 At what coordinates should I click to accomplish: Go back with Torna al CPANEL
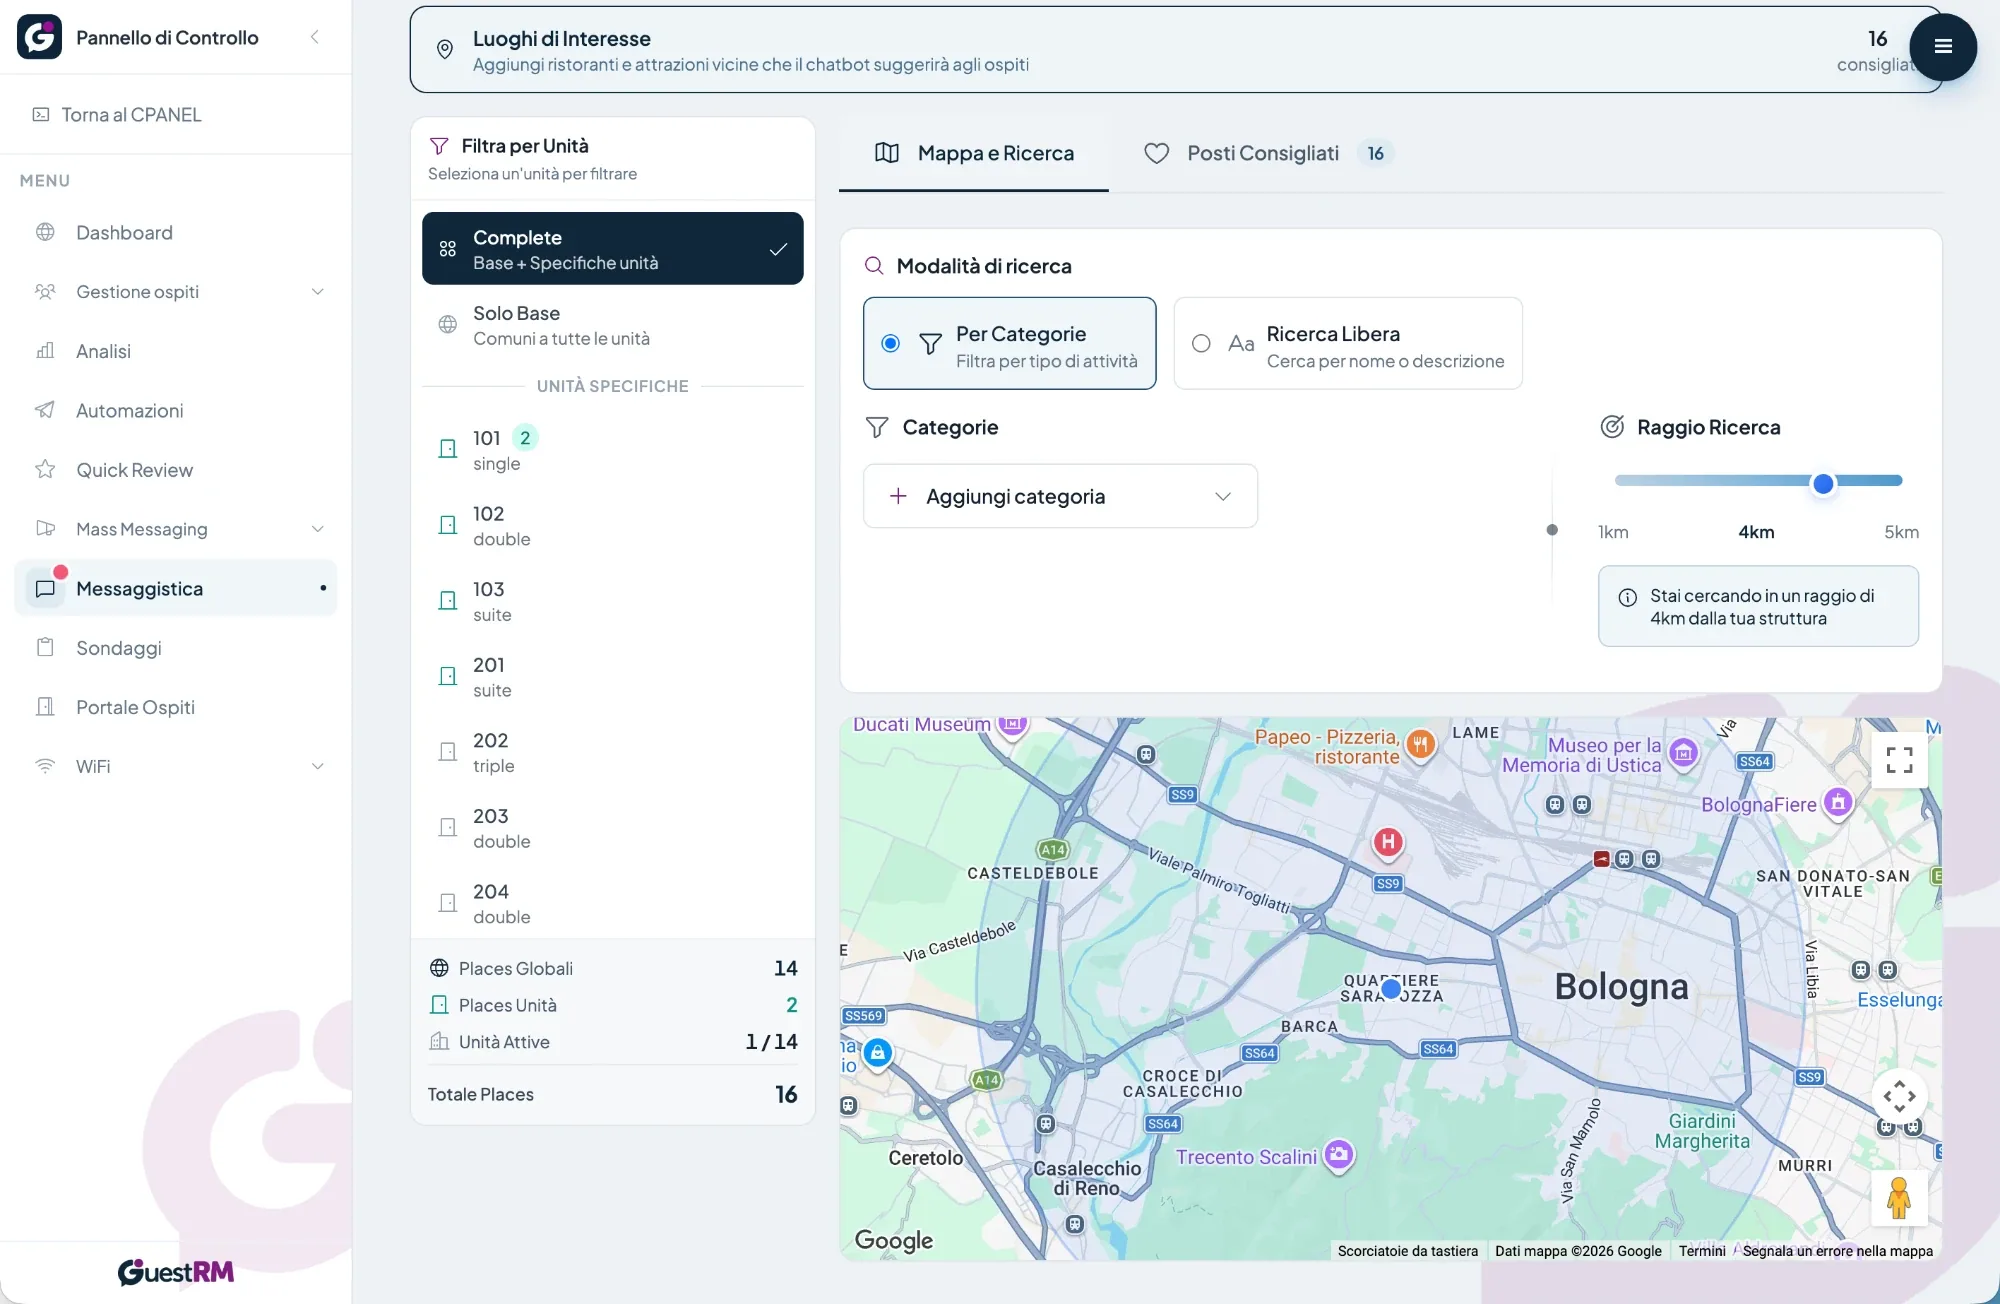pyautogui.click(x=117, y=114)
